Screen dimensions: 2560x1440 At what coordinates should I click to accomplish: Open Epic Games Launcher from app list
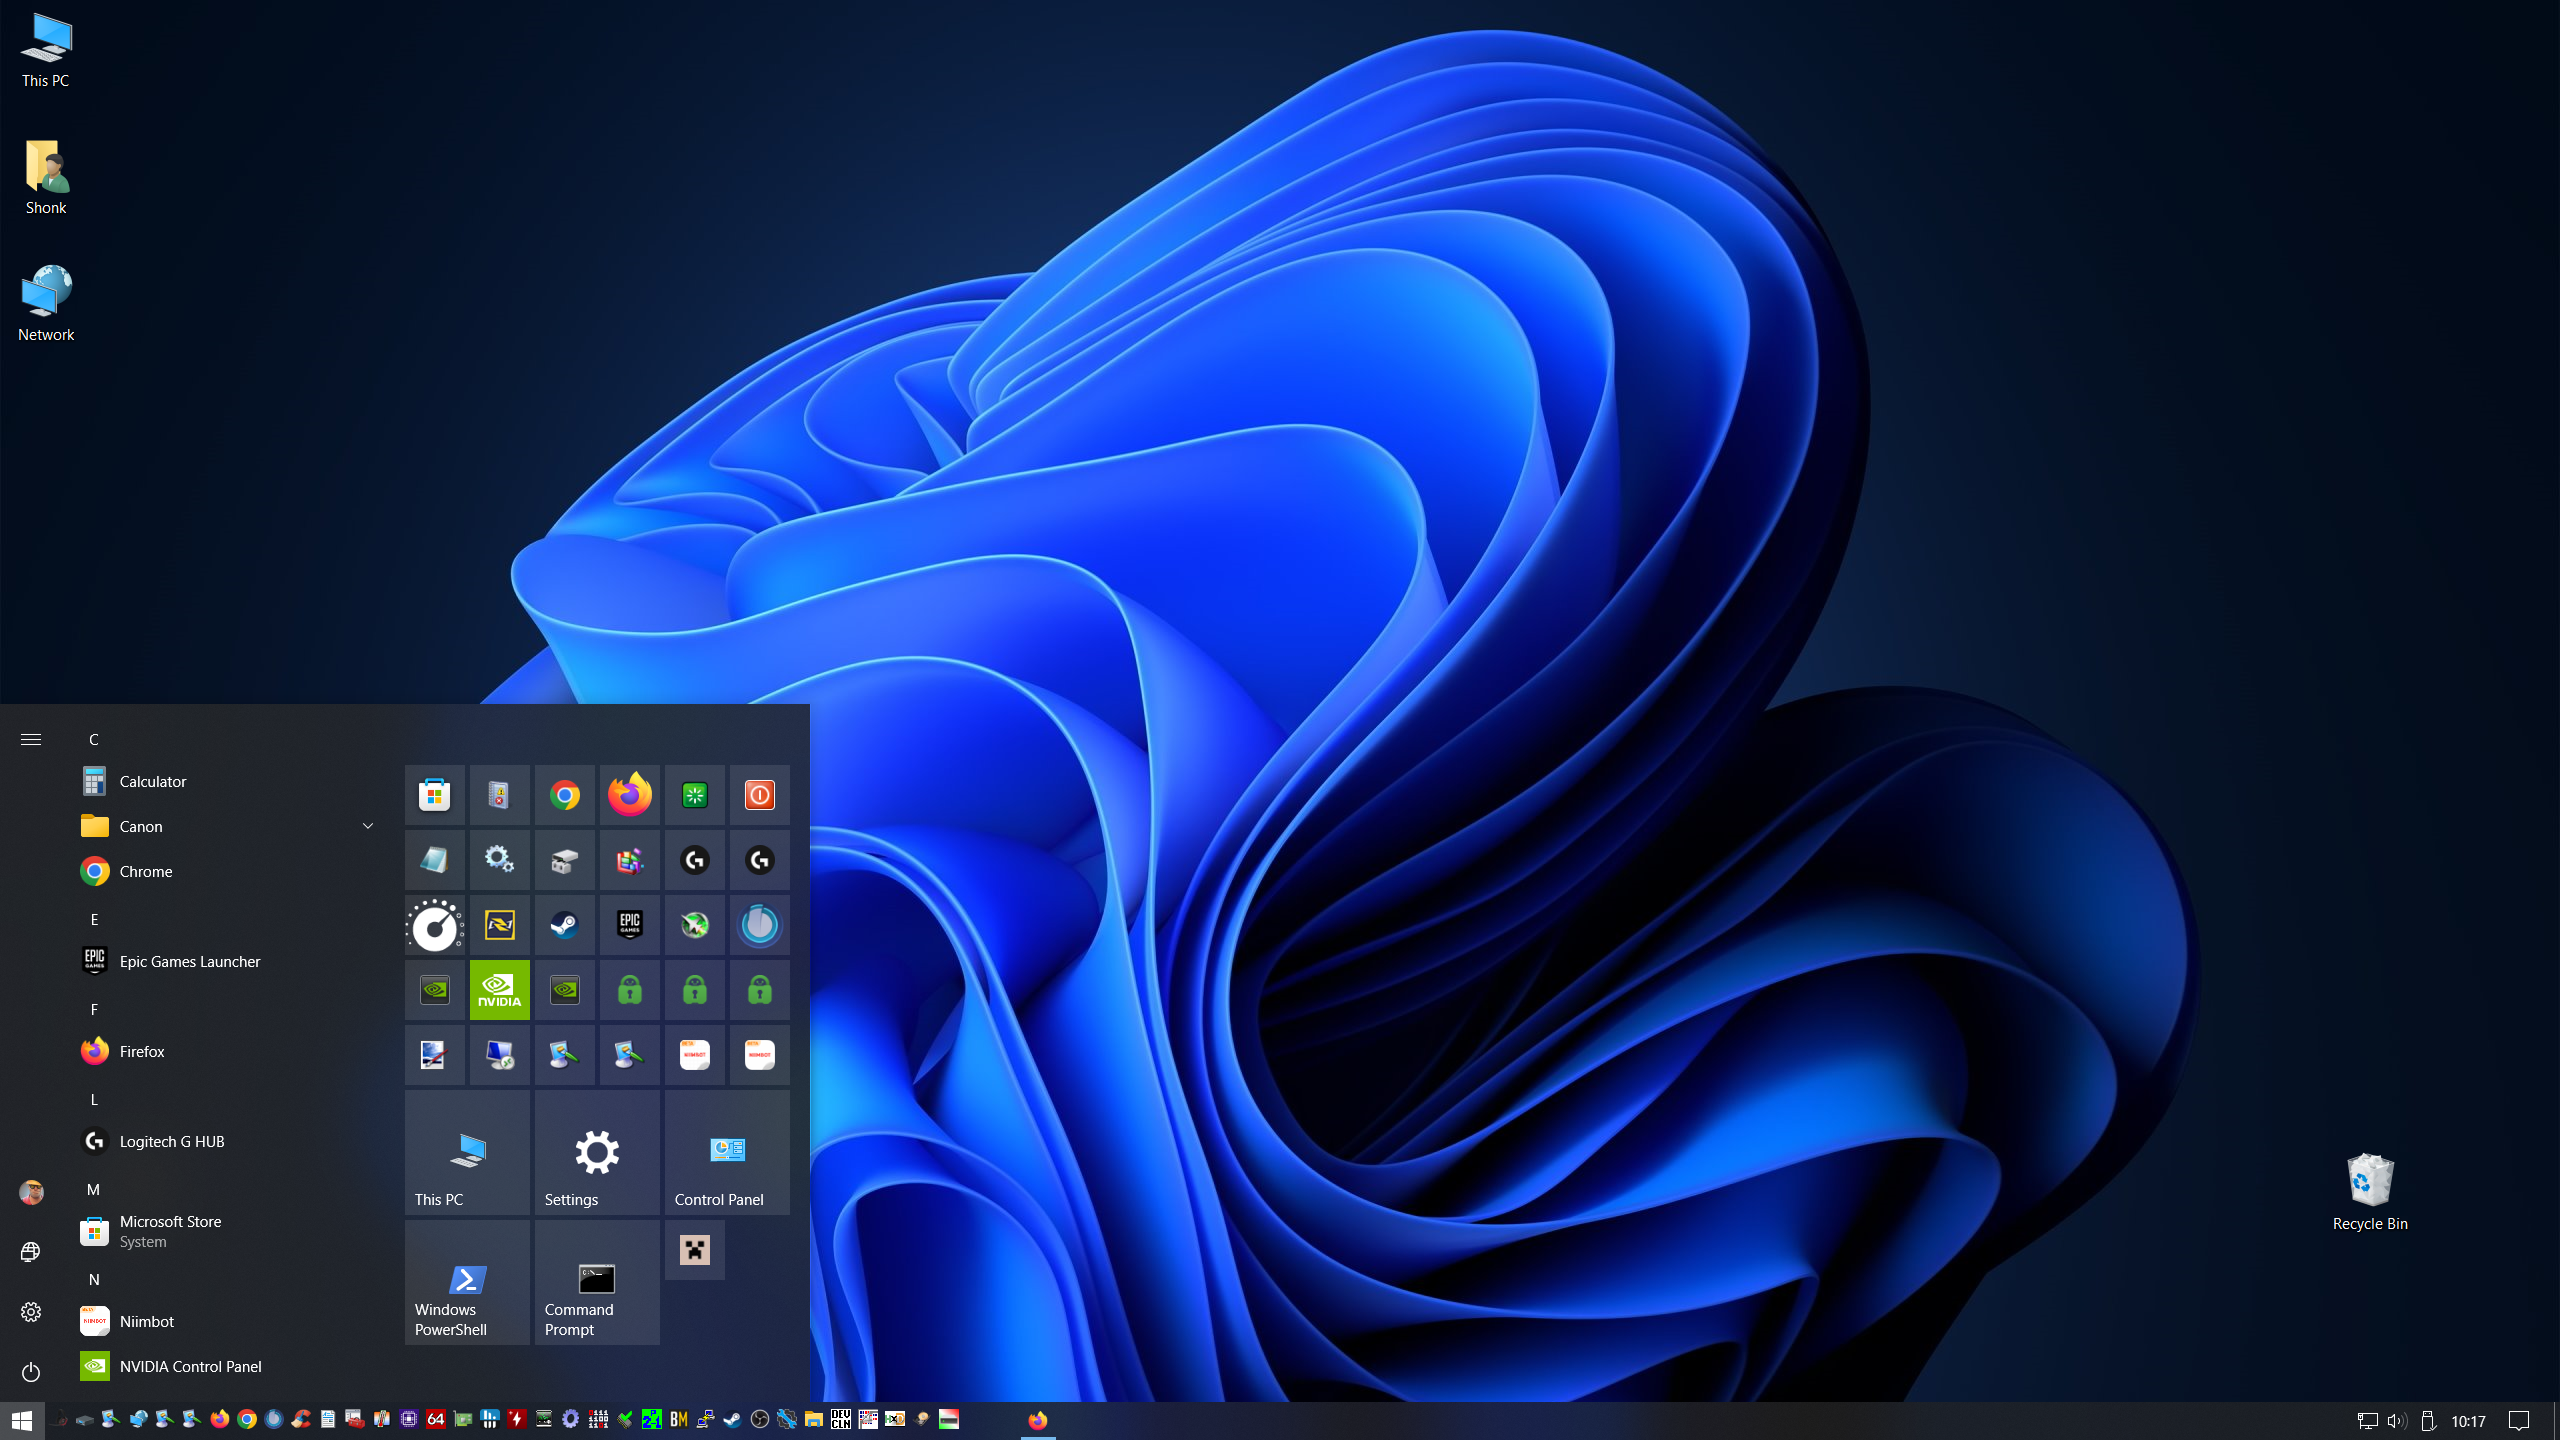tap(228, 961)
